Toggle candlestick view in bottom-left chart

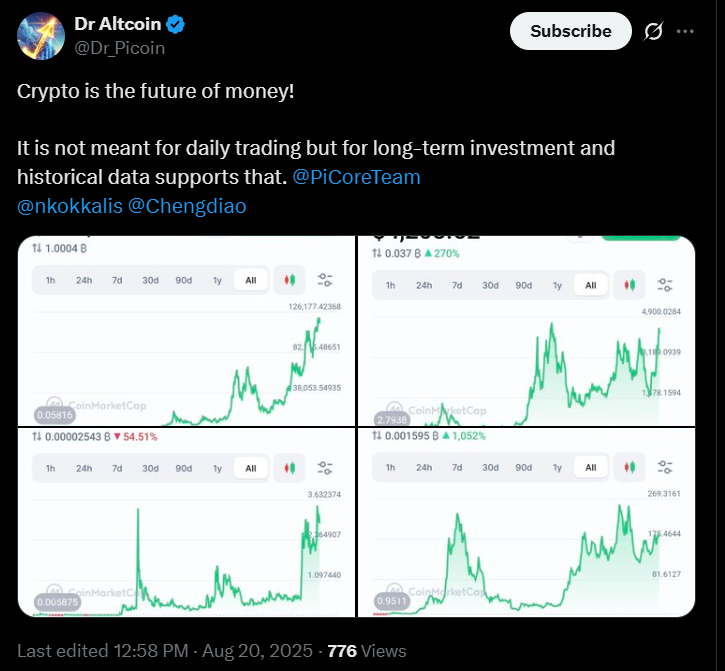click(x=289, y=468)
